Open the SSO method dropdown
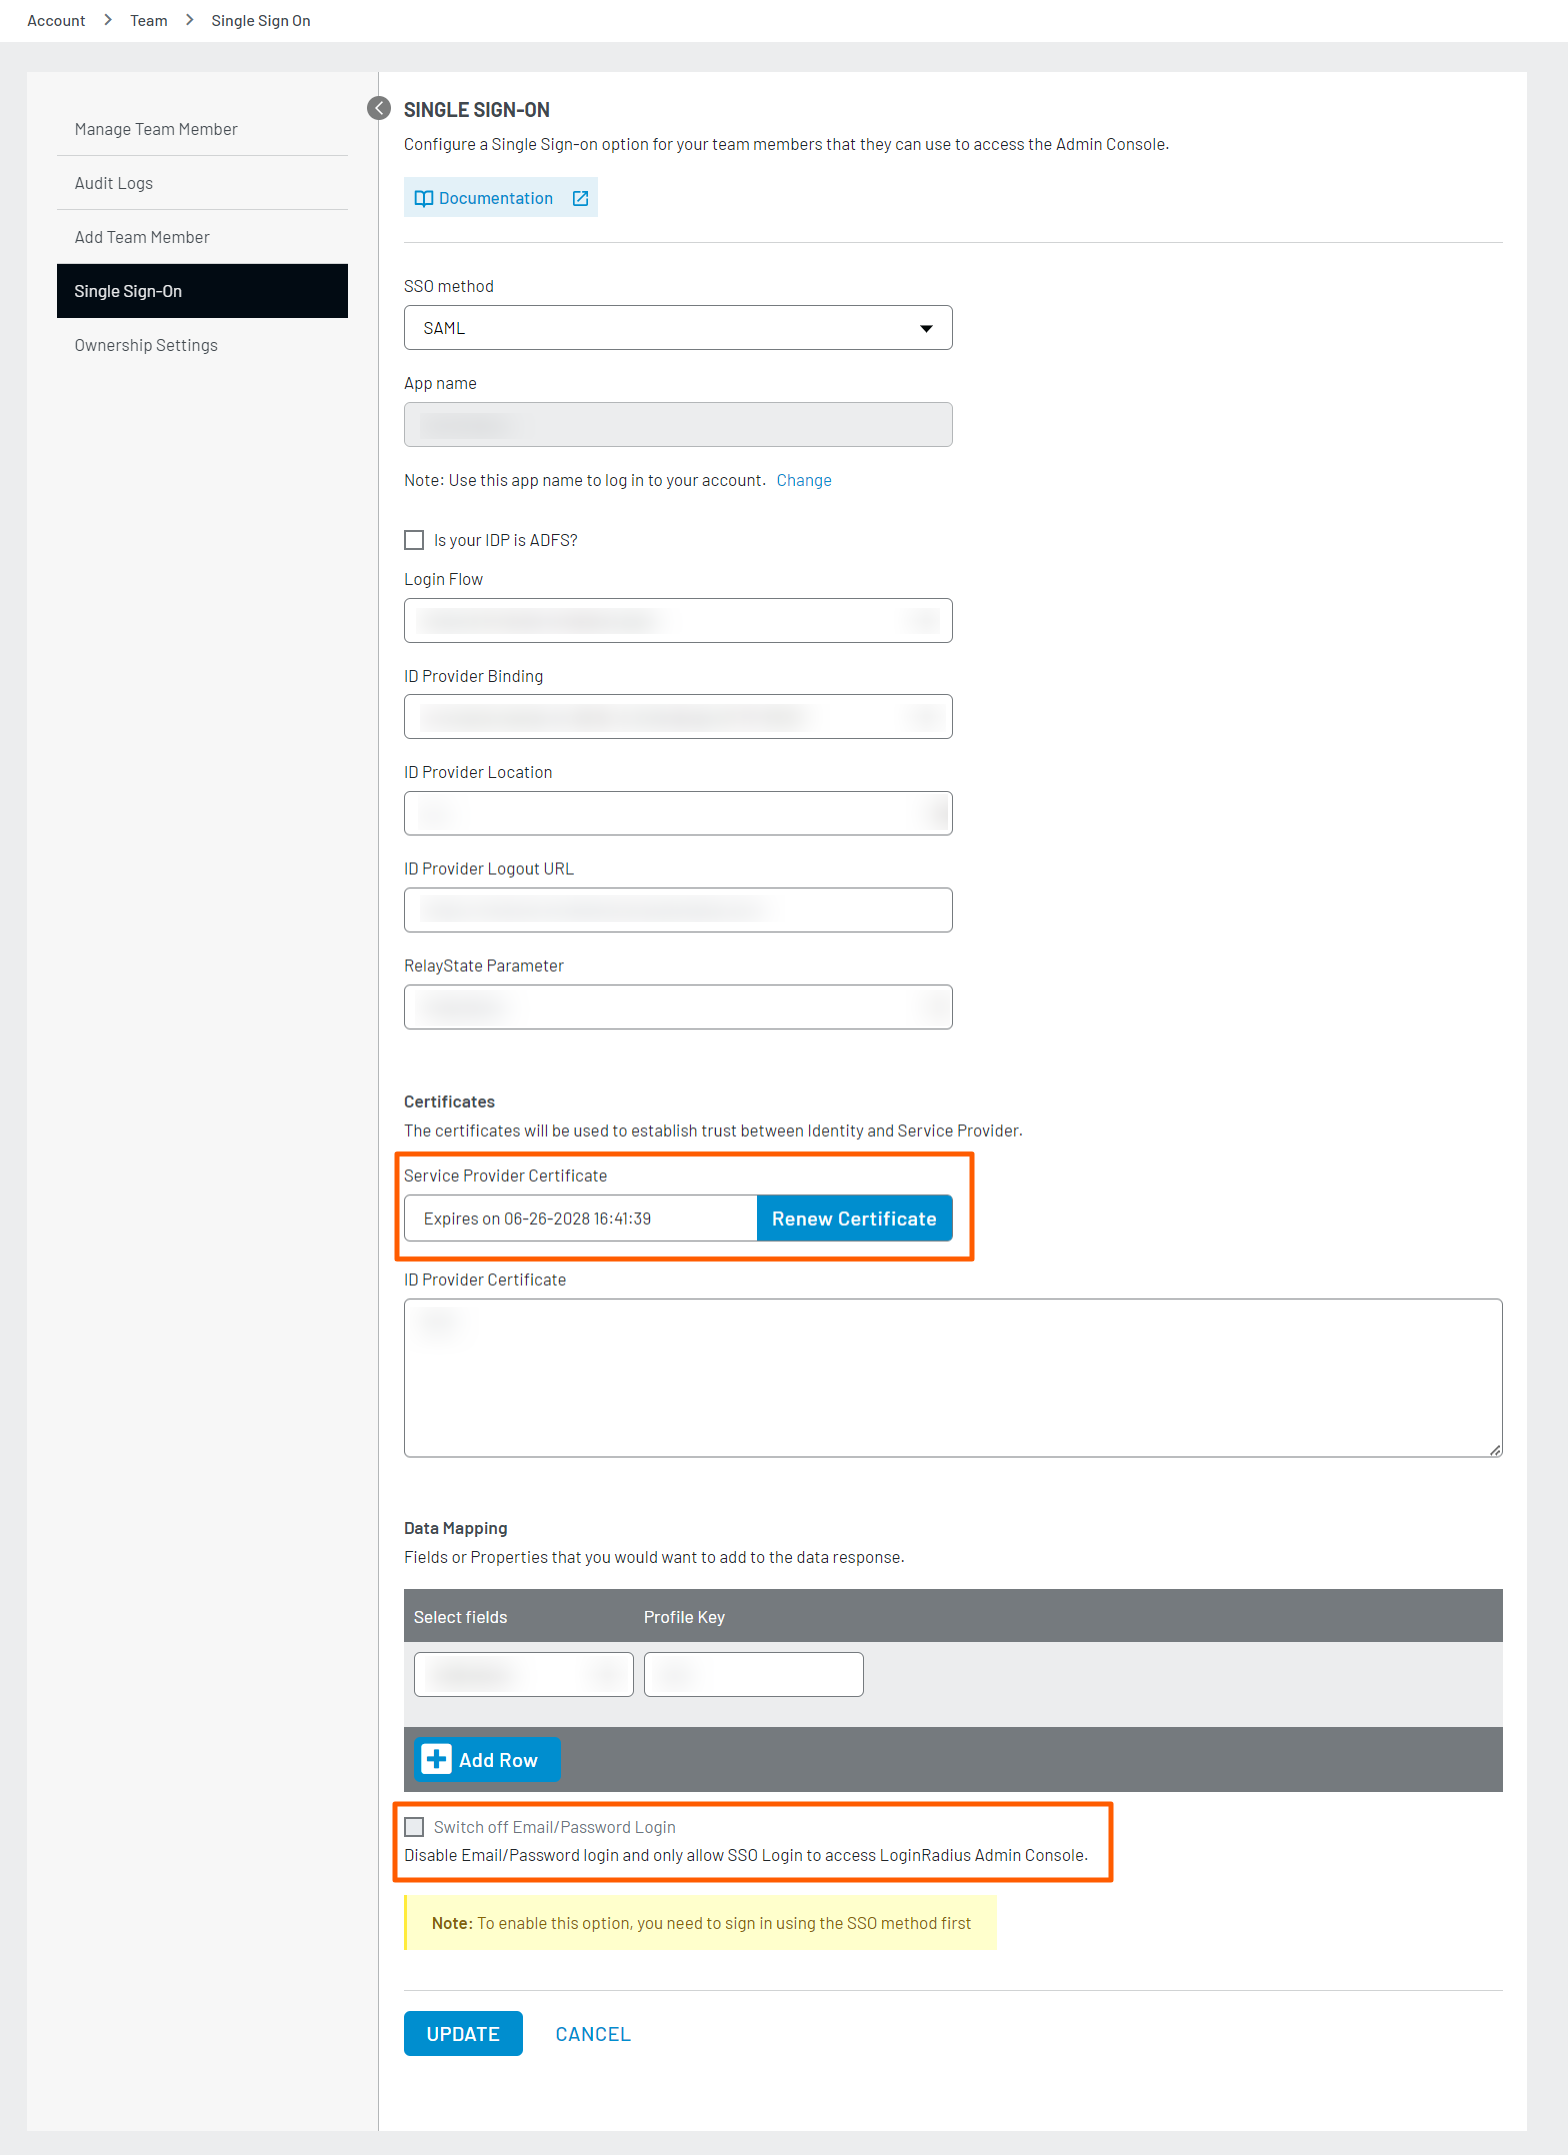 coord(677,328)
